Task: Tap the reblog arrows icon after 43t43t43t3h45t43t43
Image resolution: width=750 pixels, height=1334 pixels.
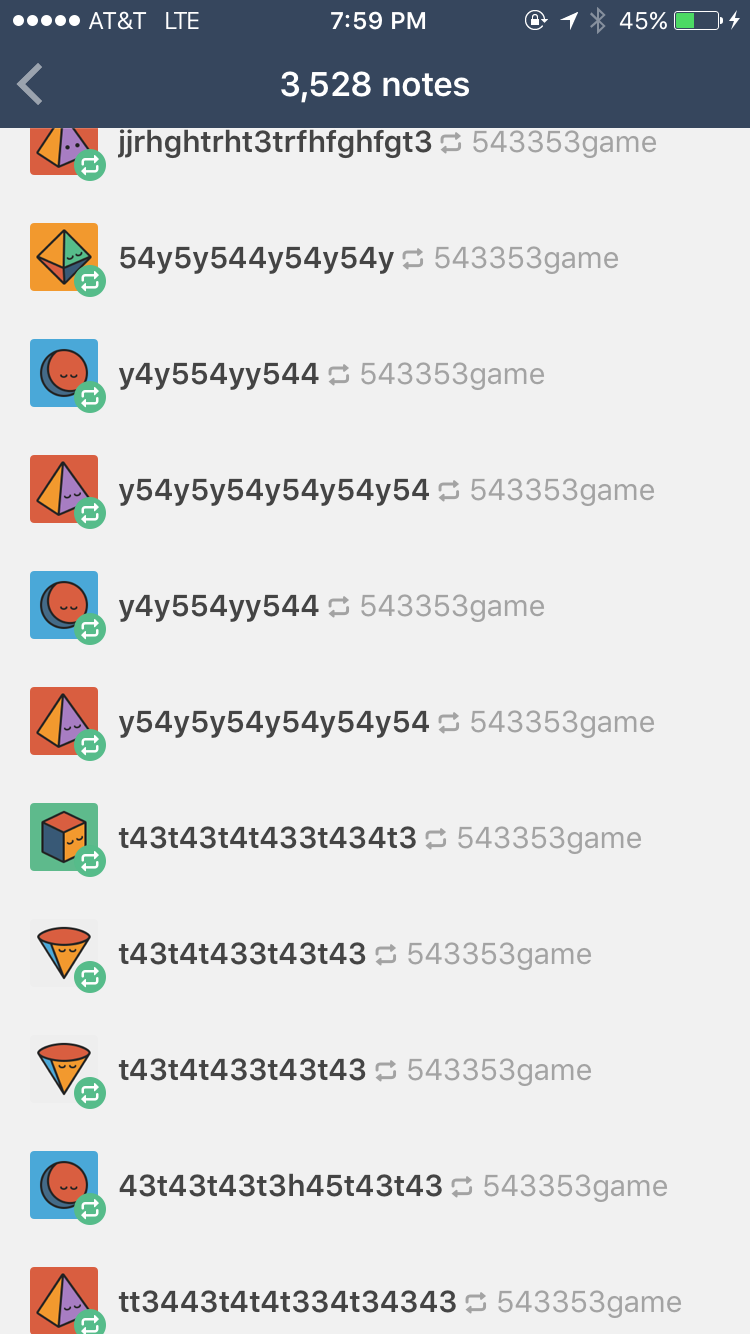Action: (462, 1187)
